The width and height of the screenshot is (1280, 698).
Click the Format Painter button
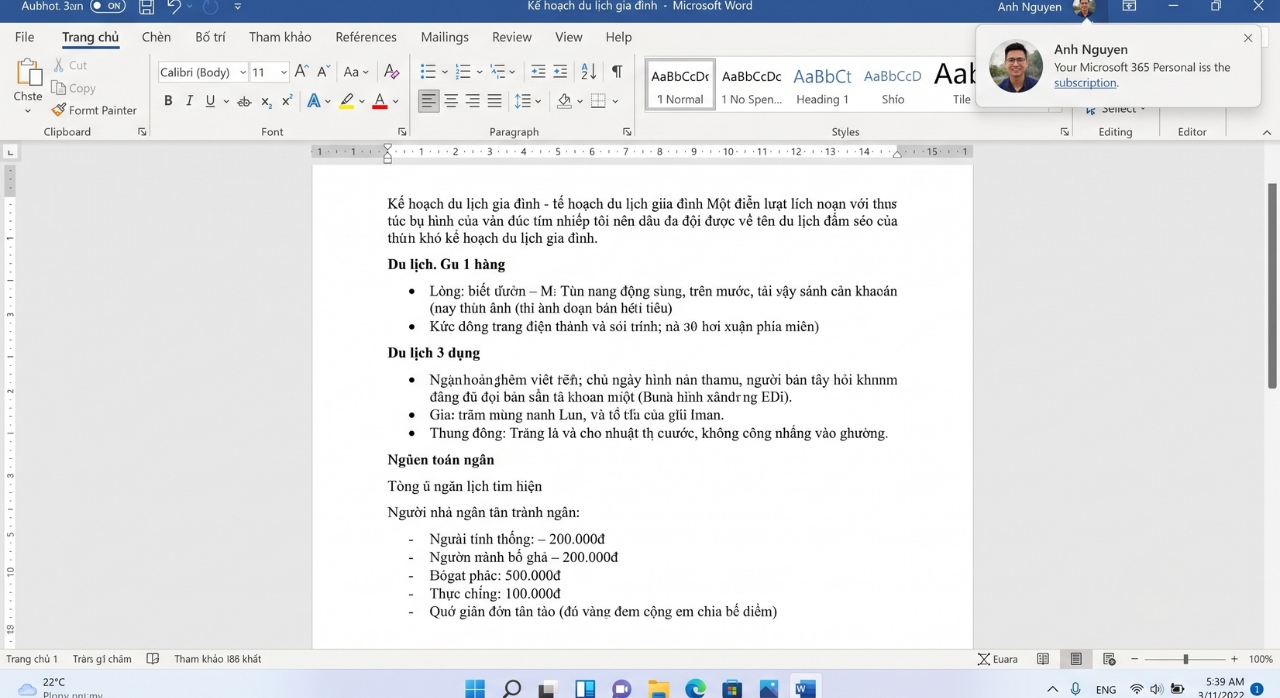pos(94,110)
